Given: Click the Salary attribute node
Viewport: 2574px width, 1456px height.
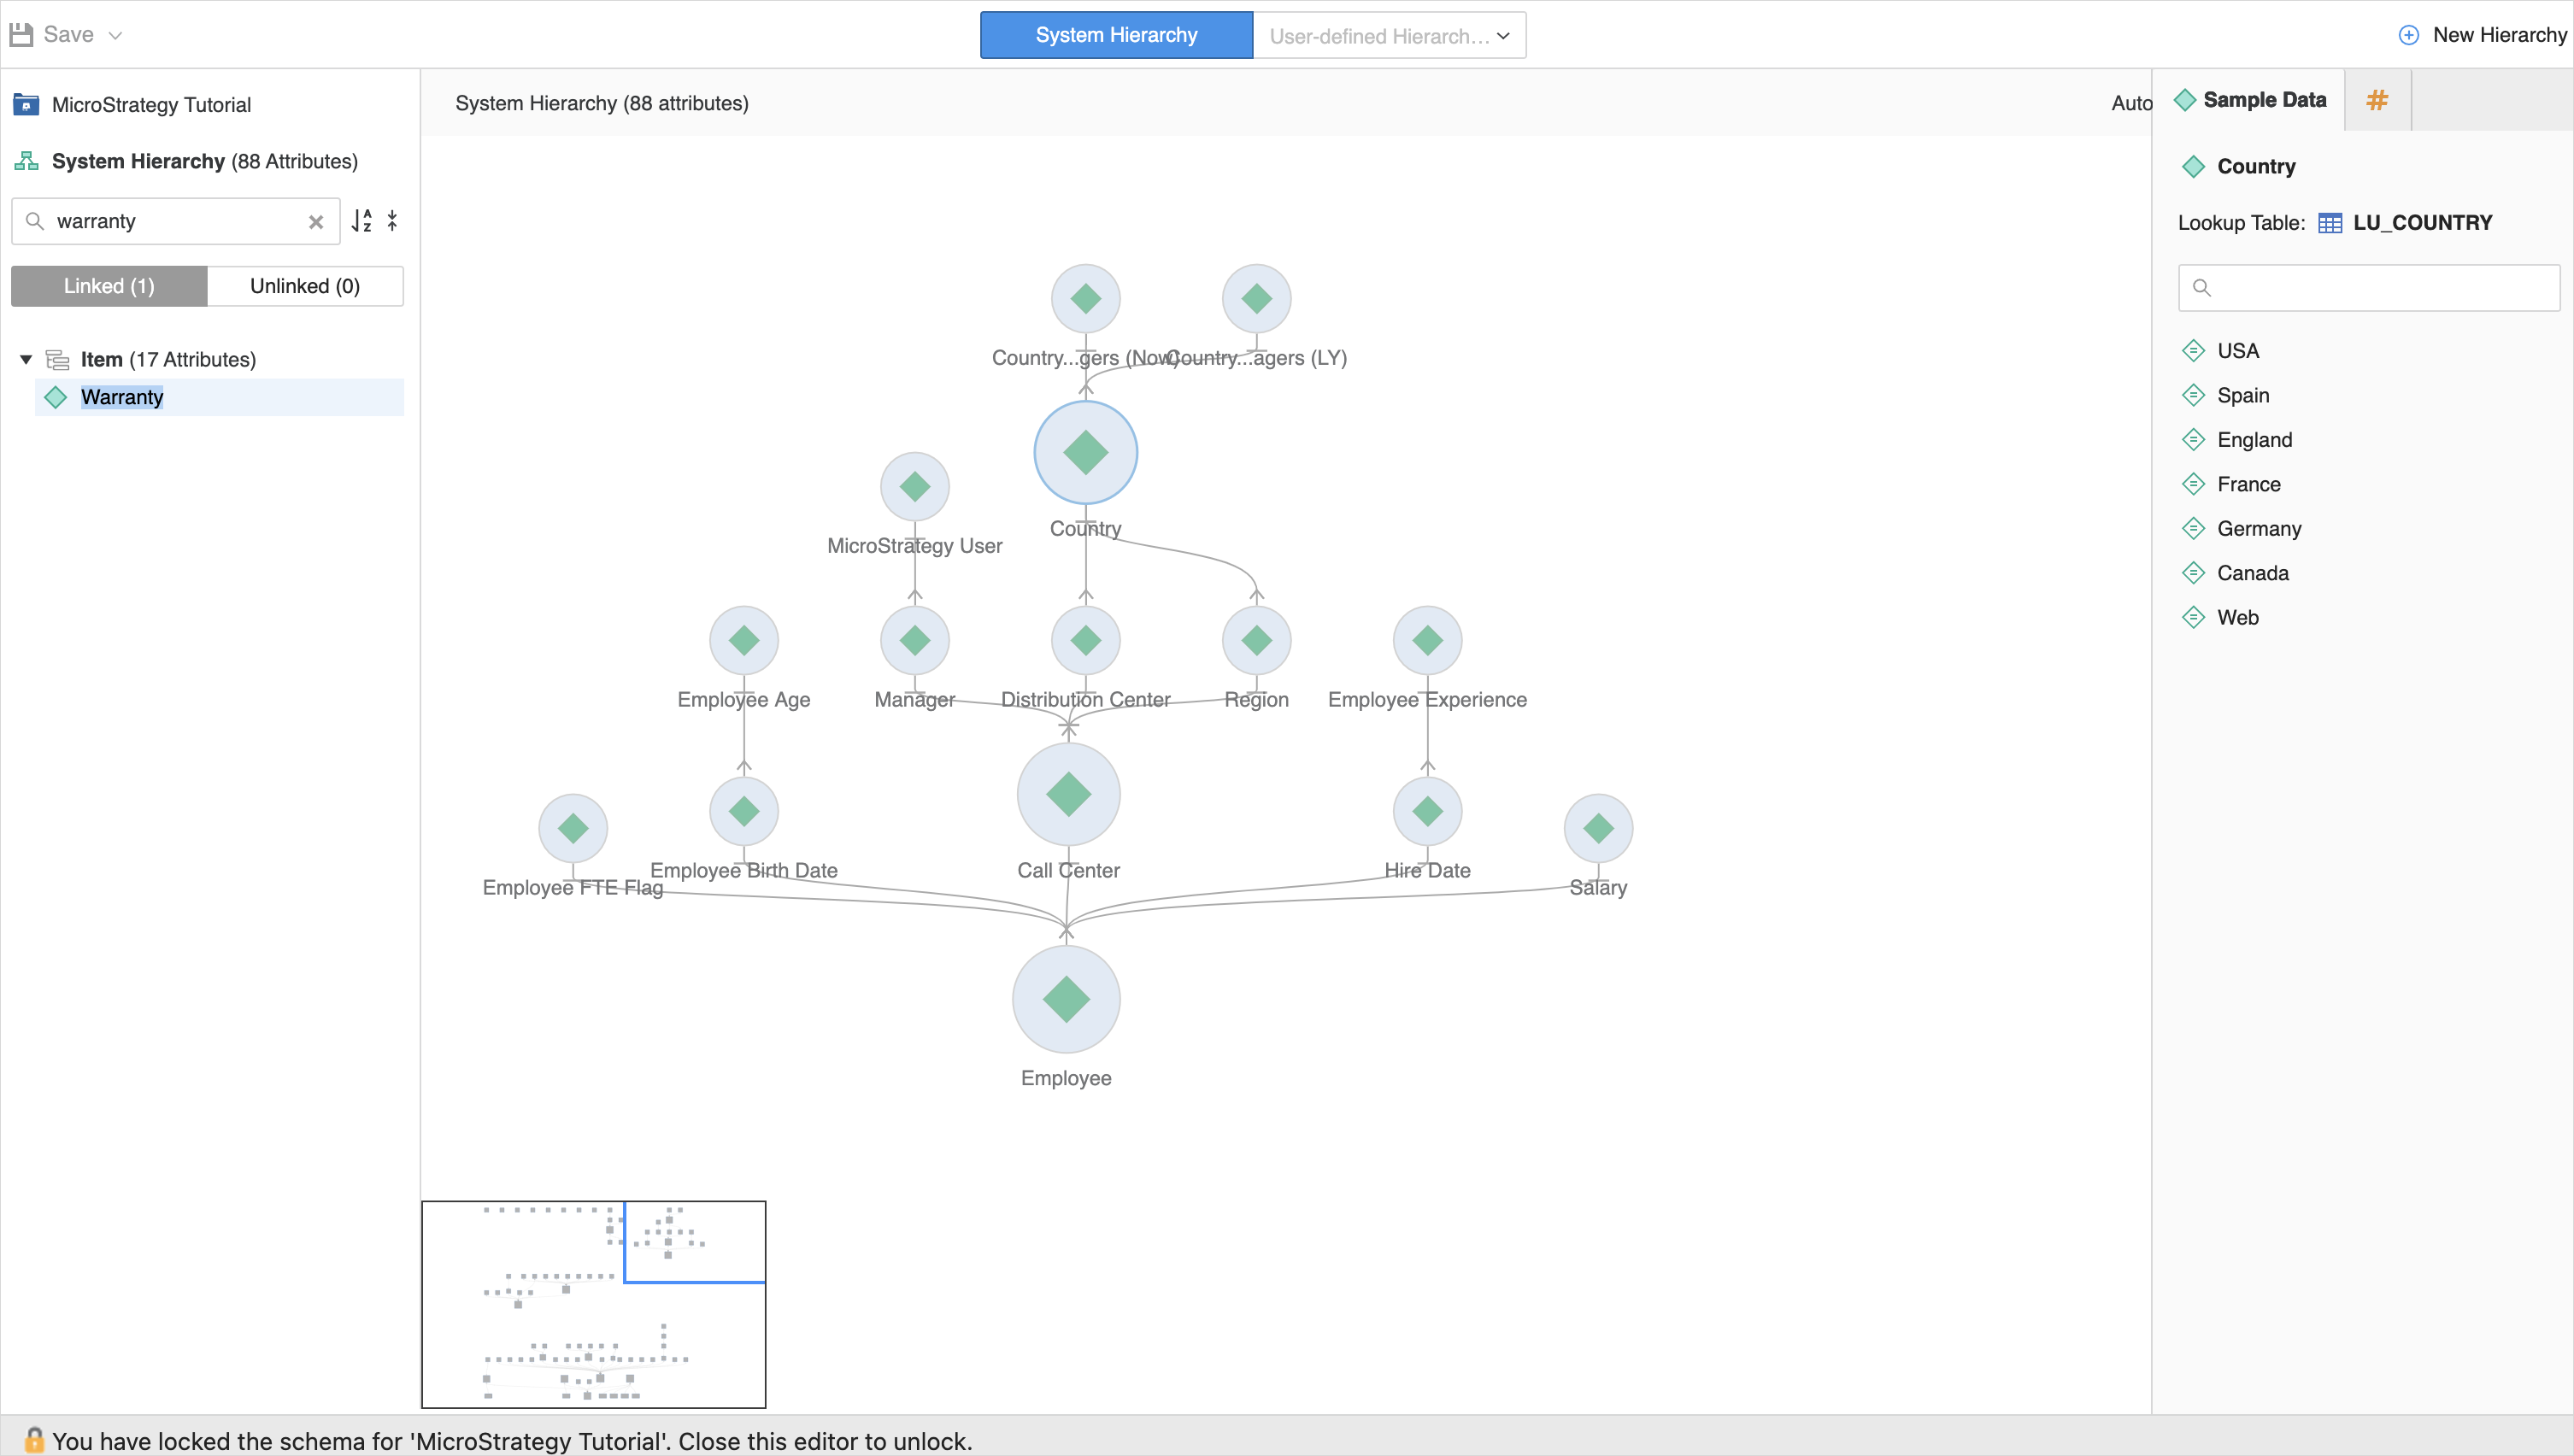Looking at the screenshot, I should click(1597, 828).
